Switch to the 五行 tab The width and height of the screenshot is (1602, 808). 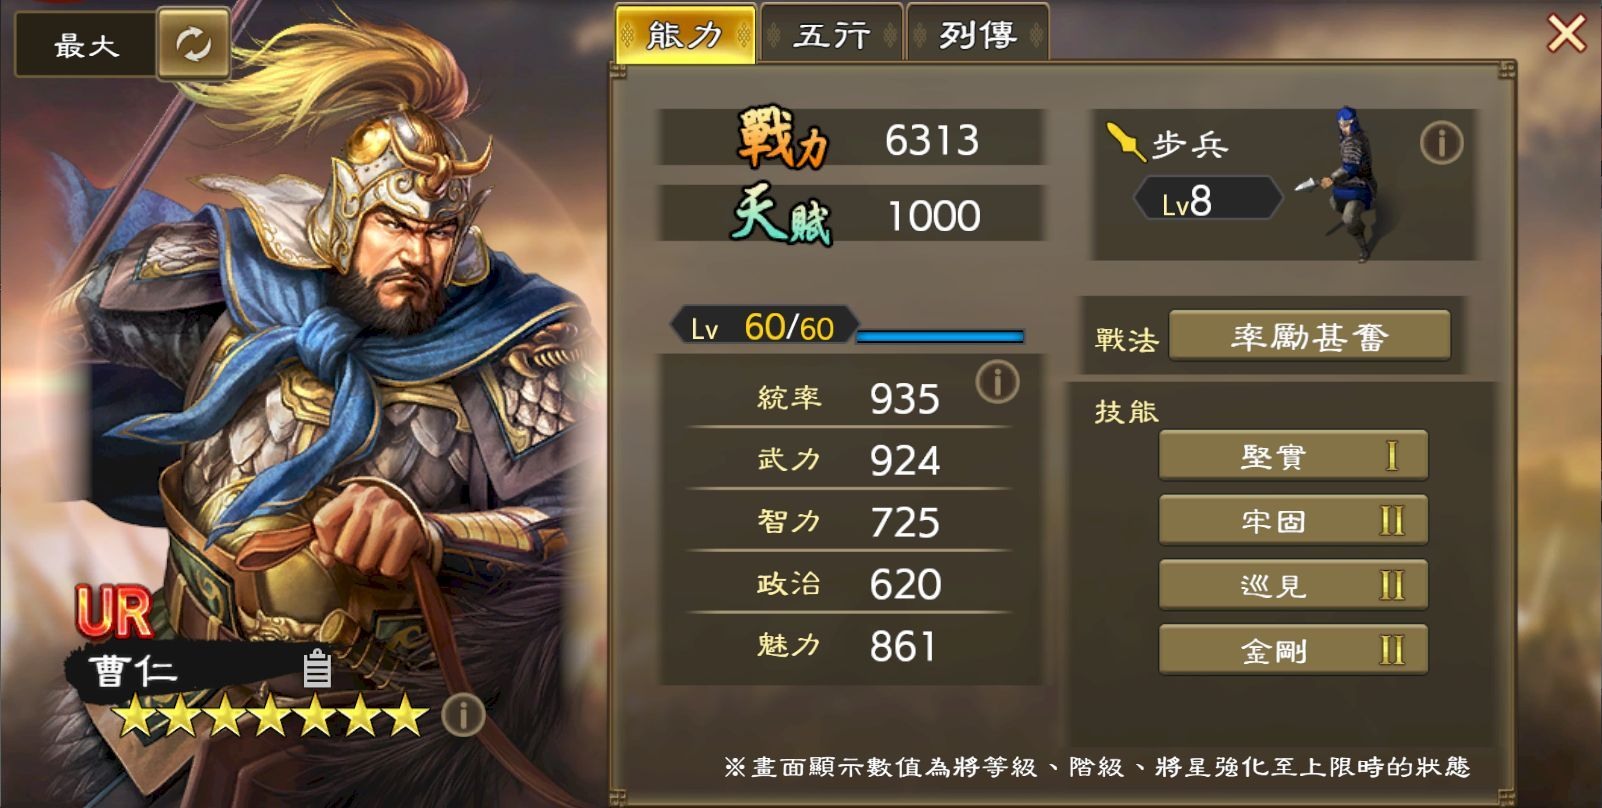point(832,34)
